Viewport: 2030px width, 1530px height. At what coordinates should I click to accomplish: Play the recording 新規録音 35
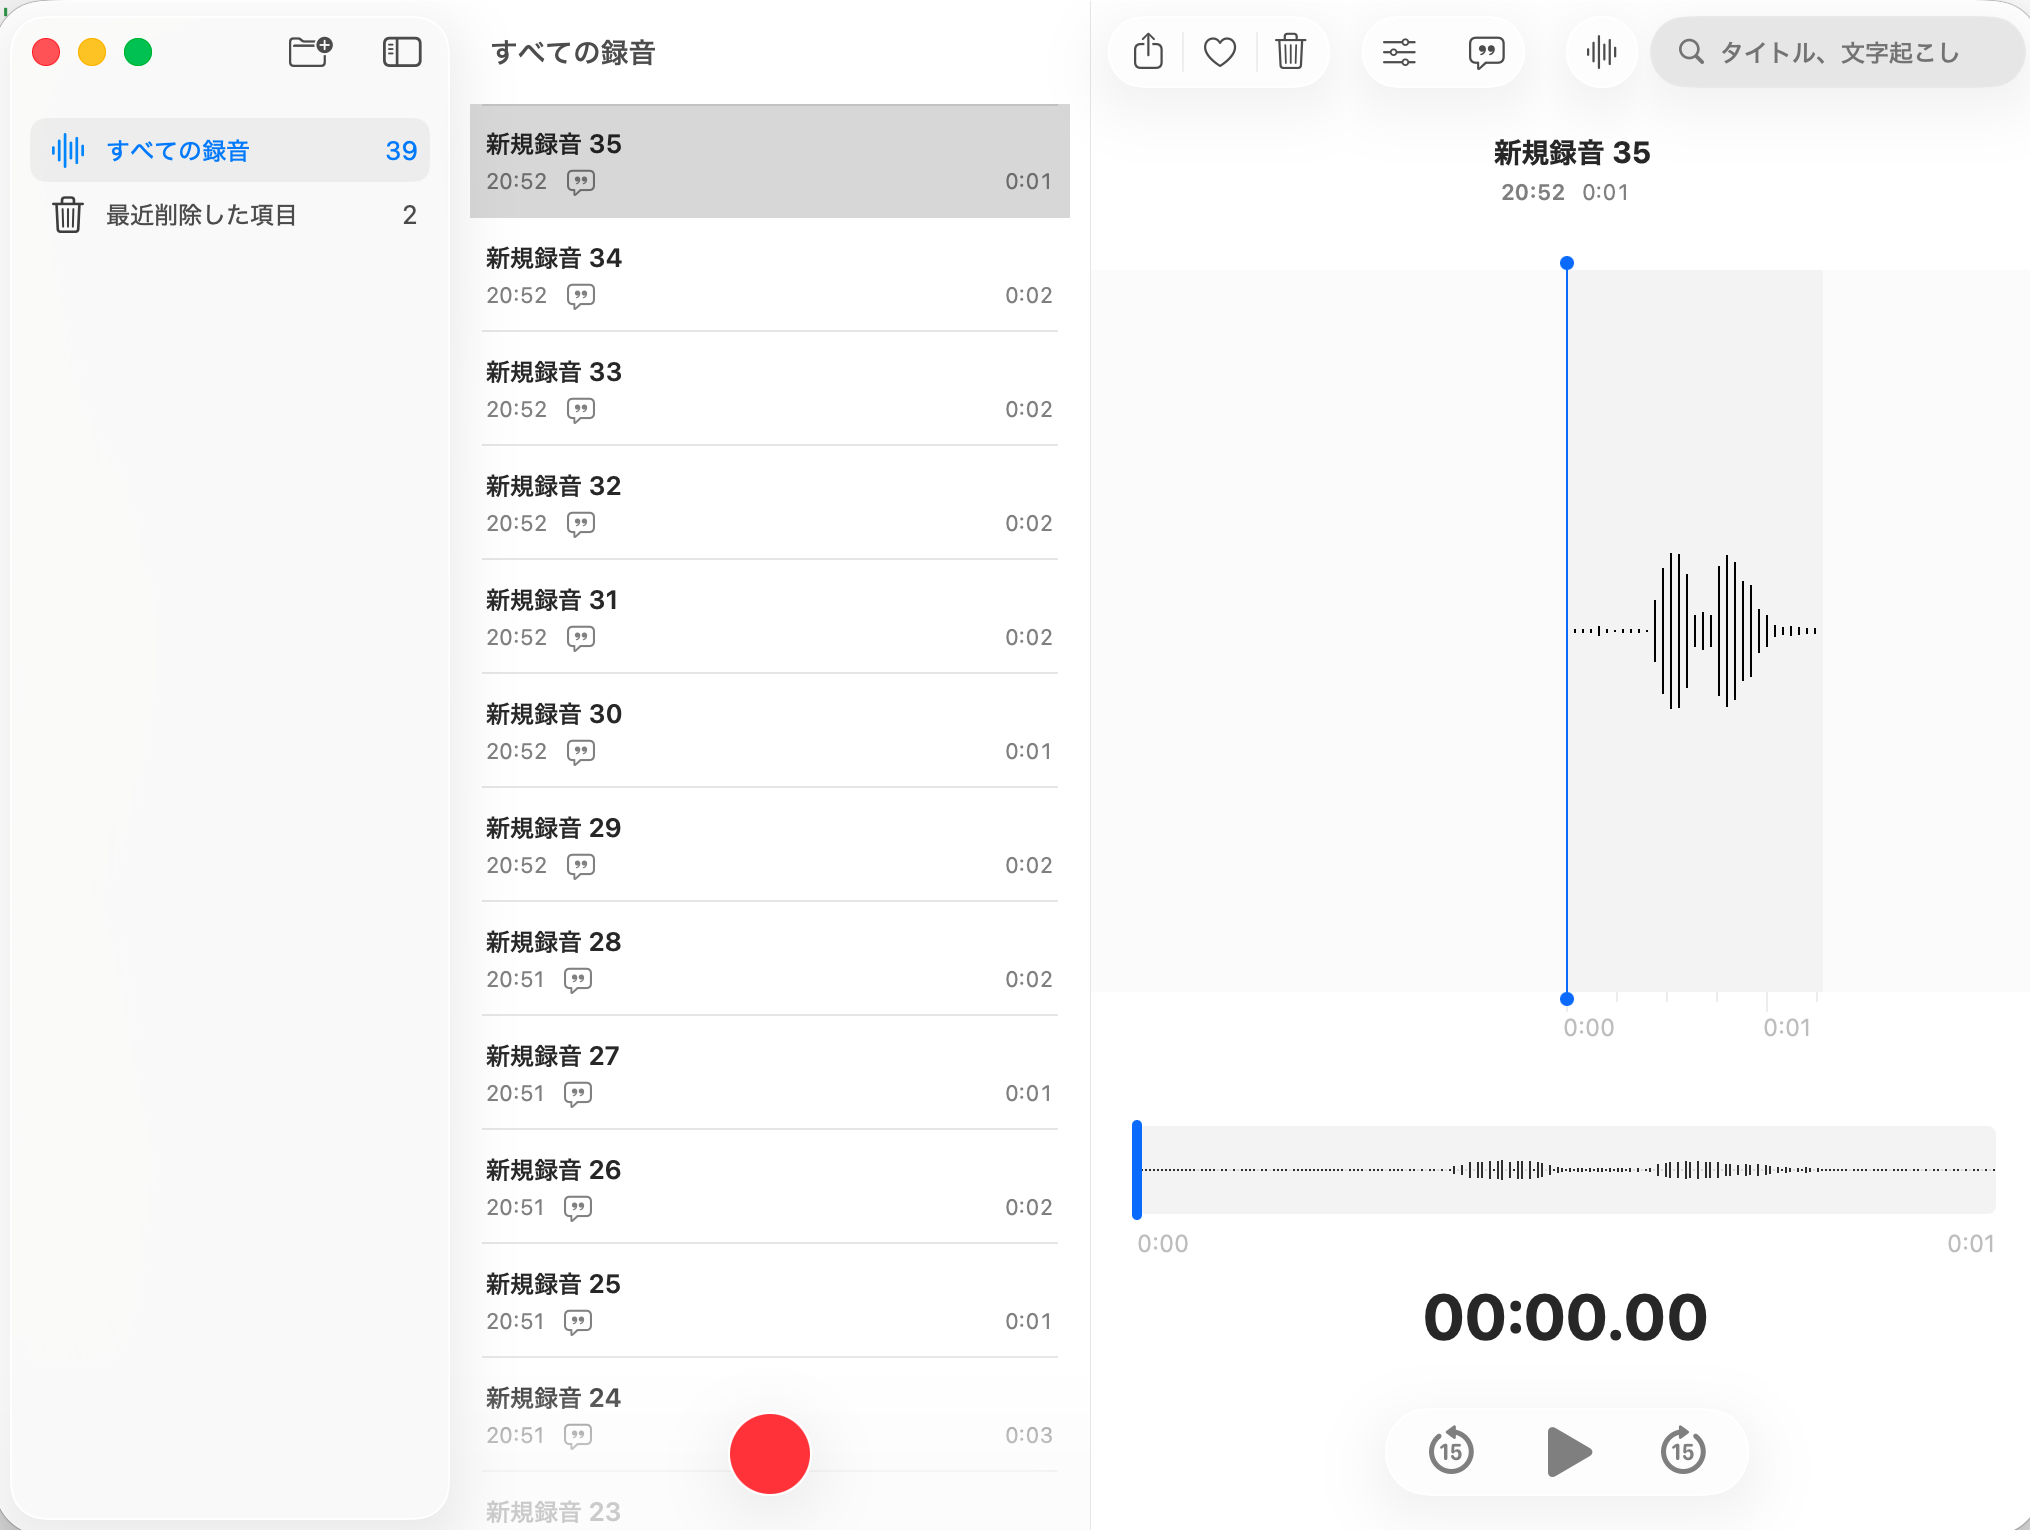(x=1567, y=1451)
